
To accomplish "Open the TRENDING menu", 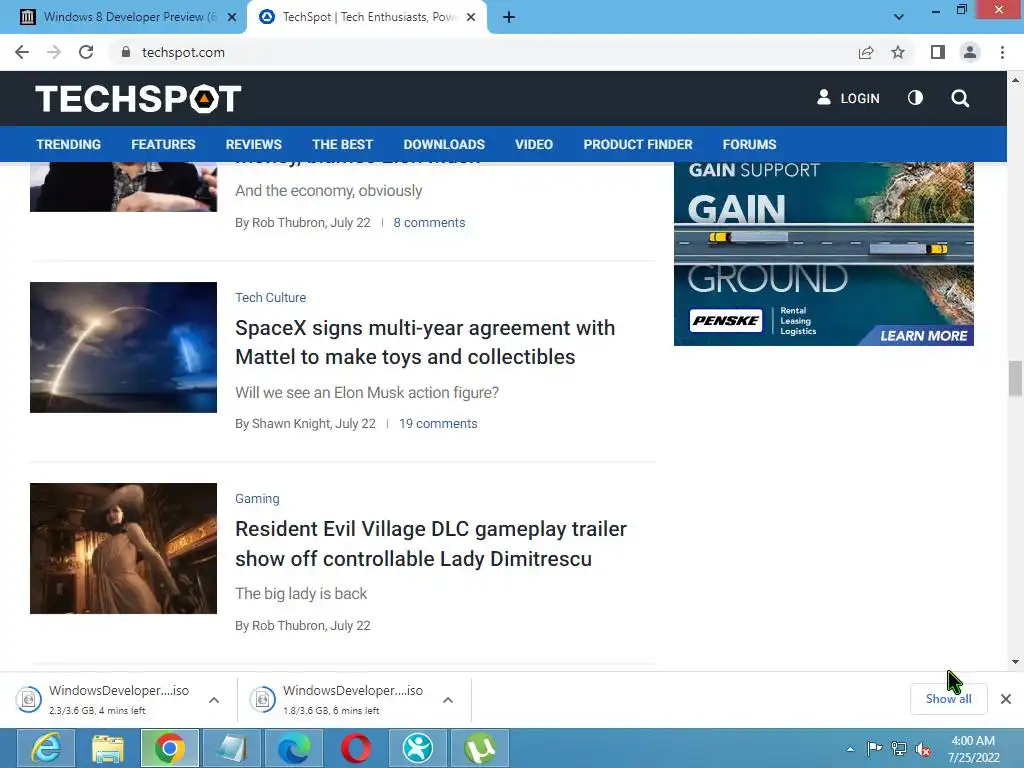I will (69, 144).
